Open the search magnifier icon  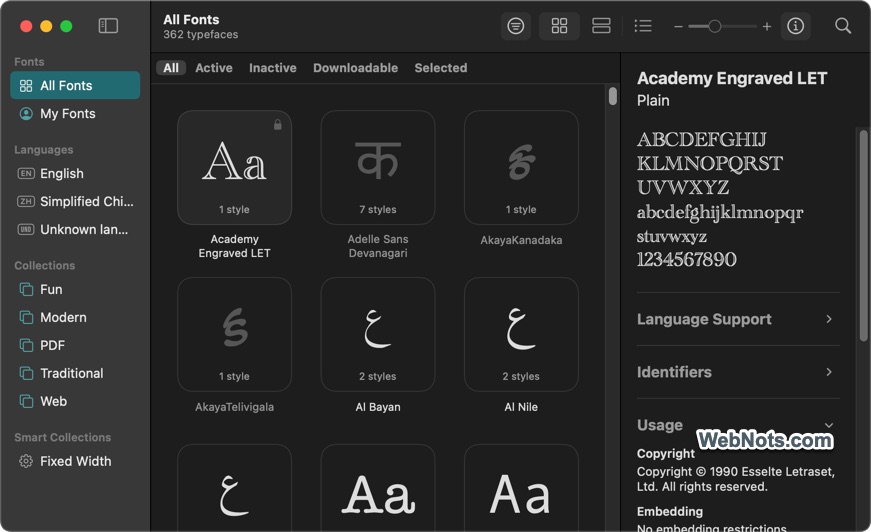click(843, 26)
